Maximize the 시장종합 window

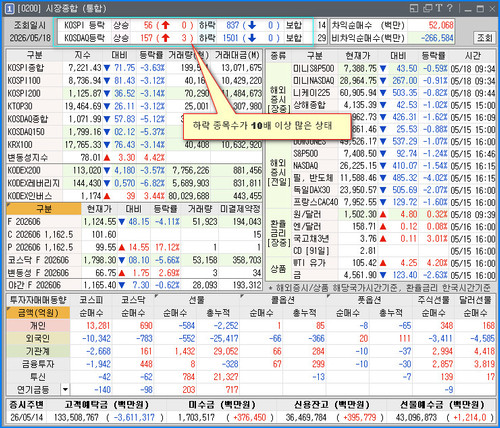(480, 9)
